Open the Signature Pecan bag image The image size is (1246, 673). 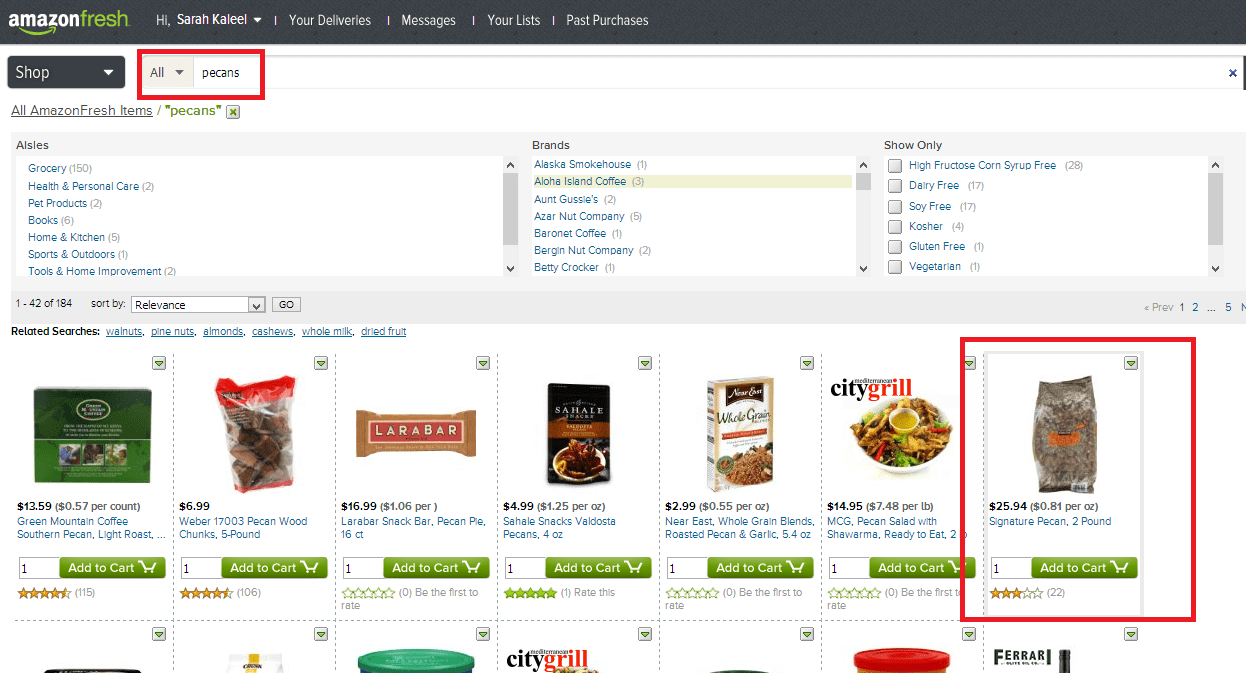click(x=1064, y=435)
